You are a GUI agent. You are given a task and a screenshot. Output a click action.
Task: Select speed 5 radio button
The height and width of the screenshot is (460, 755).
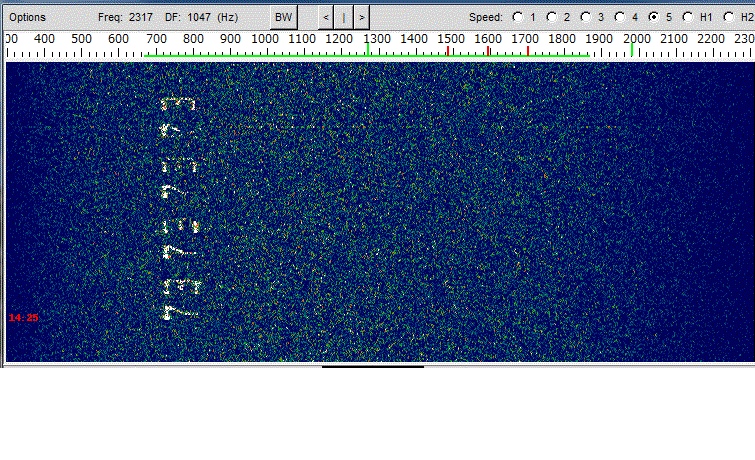654,17
